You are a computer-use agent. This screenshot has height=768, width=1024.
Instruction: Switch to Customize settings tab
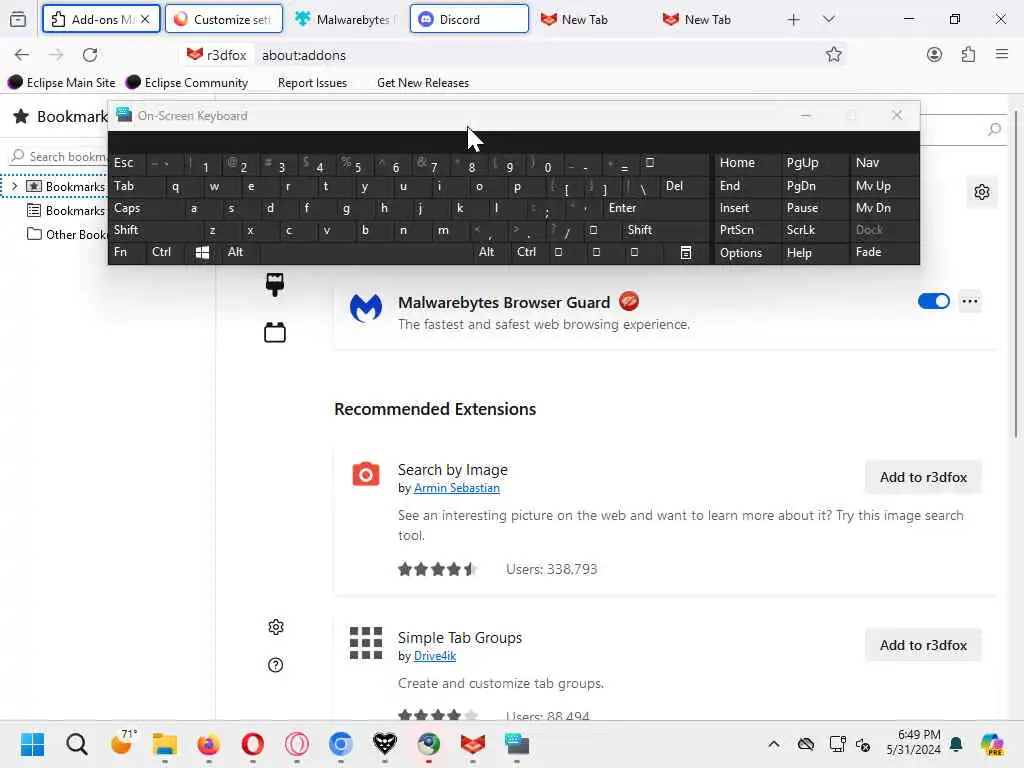coord(223,19)
